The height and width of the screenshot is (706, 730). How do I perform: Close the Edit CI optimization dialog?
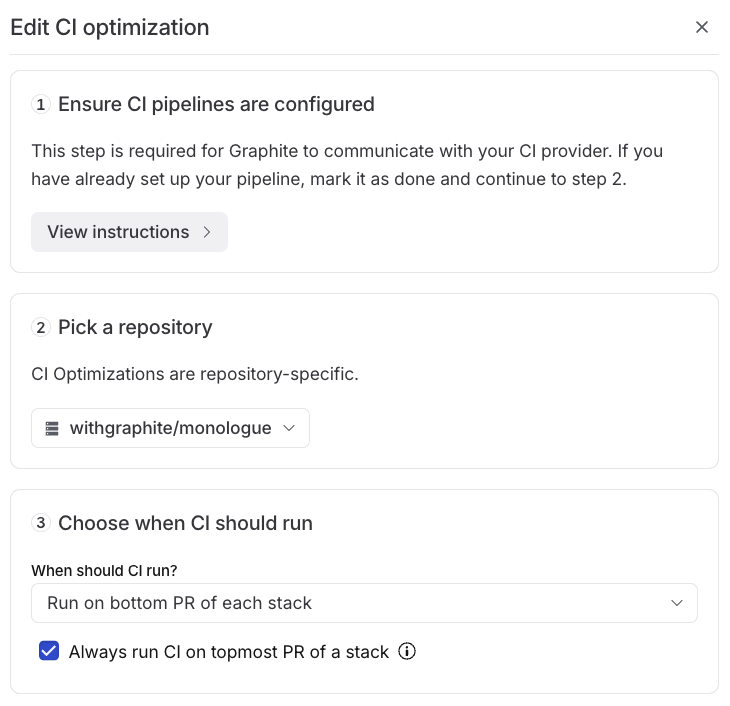pyautogui.click(x=702, y=27)
